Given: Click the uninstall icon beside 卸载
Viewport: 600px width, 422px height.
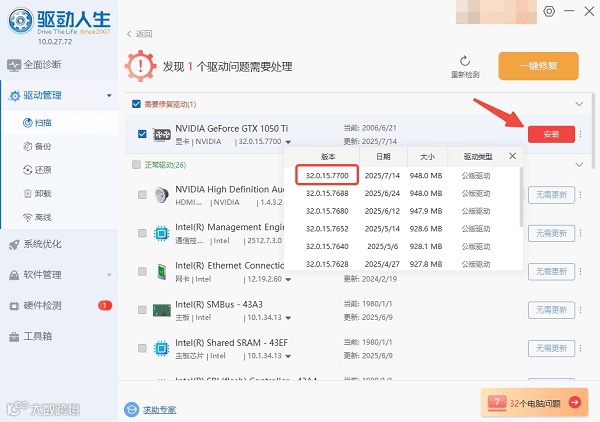Looking at the screenshot, I should pos(27,194).
